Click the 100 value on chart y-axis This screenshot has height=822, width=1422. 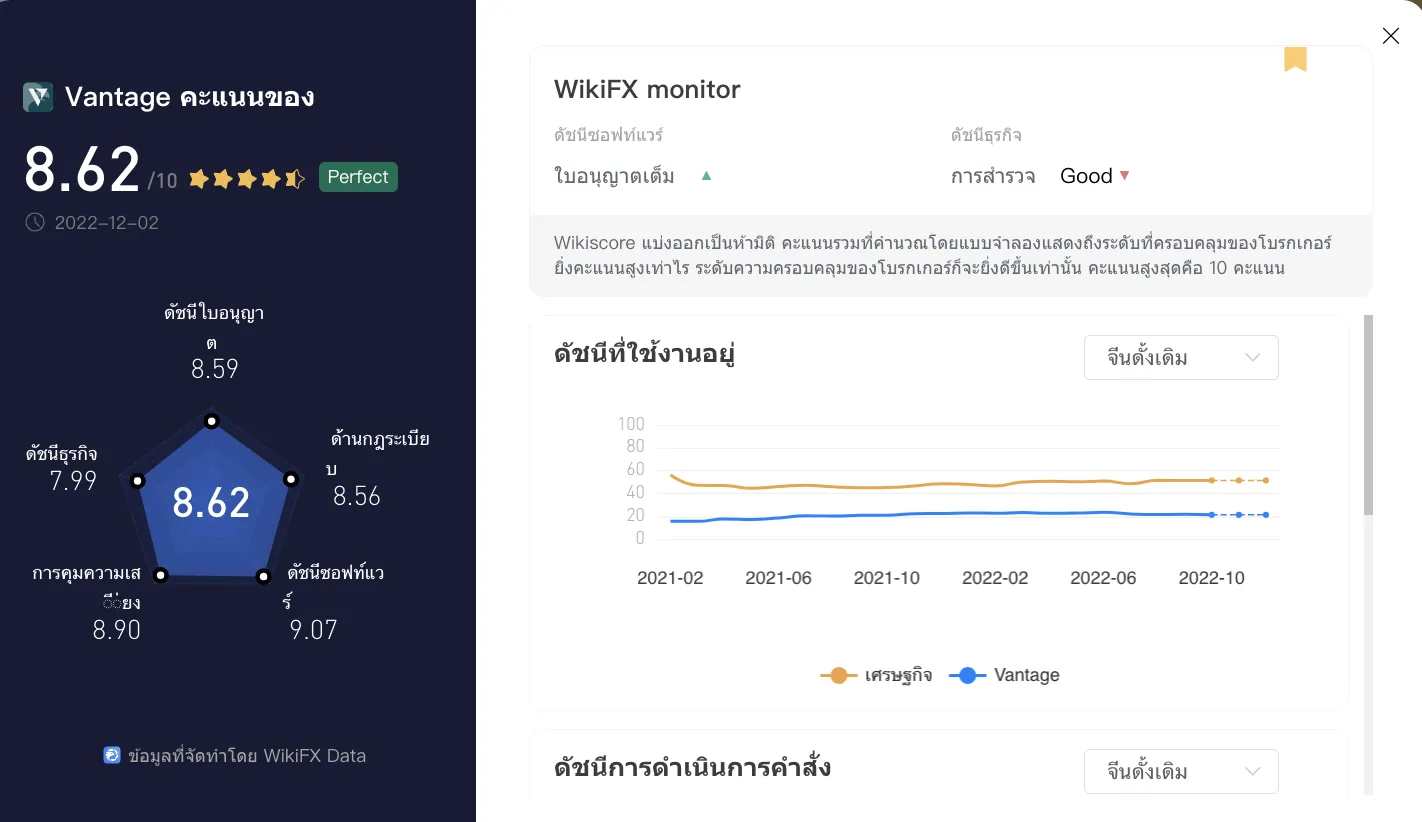pos(631,424)
